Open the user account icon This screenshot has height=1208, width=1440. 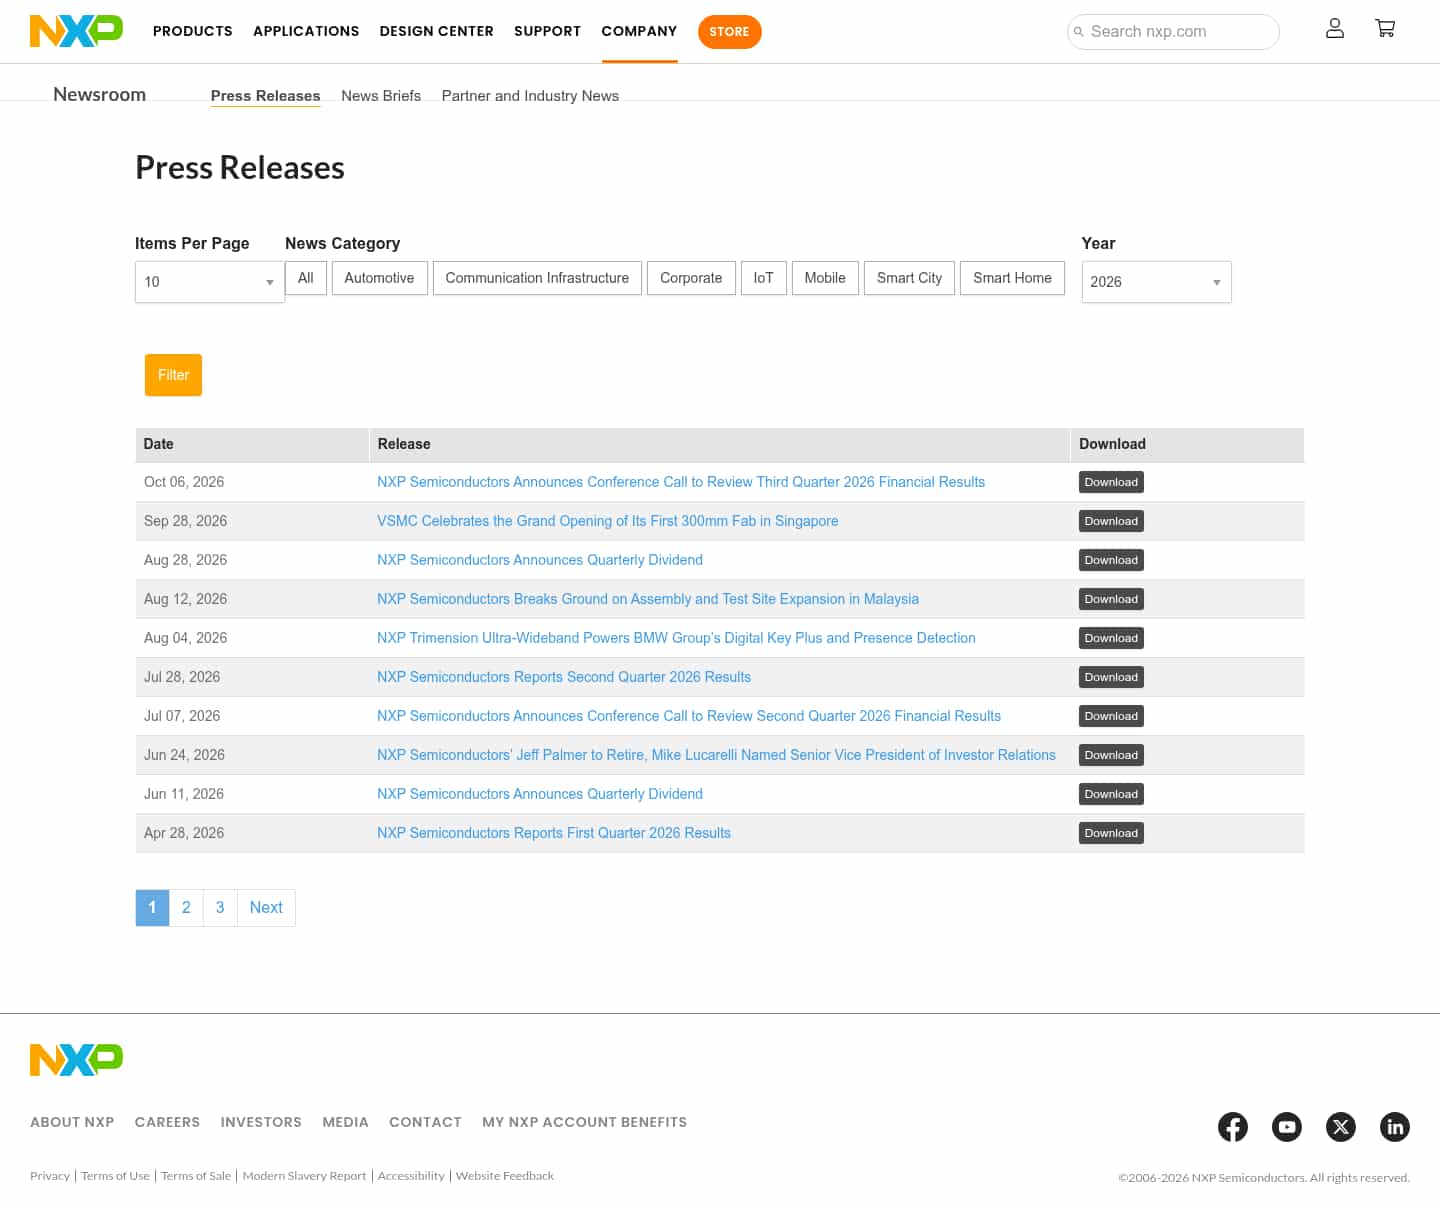click(x=1334, y=29)
